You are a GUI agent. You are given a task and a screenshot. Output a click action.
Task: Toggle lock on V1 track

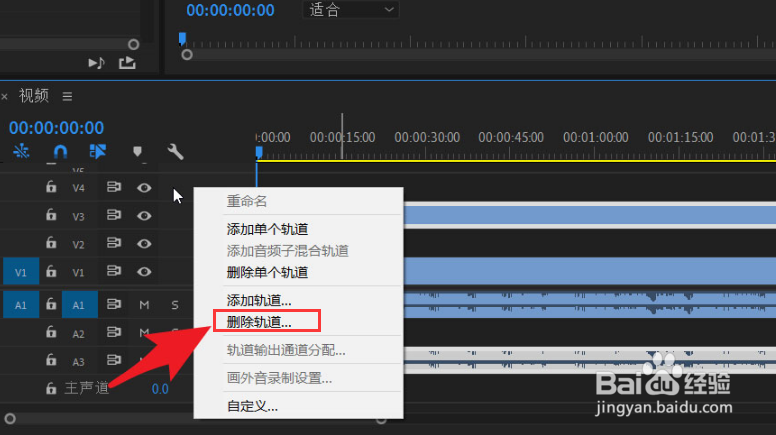point(51,271)
